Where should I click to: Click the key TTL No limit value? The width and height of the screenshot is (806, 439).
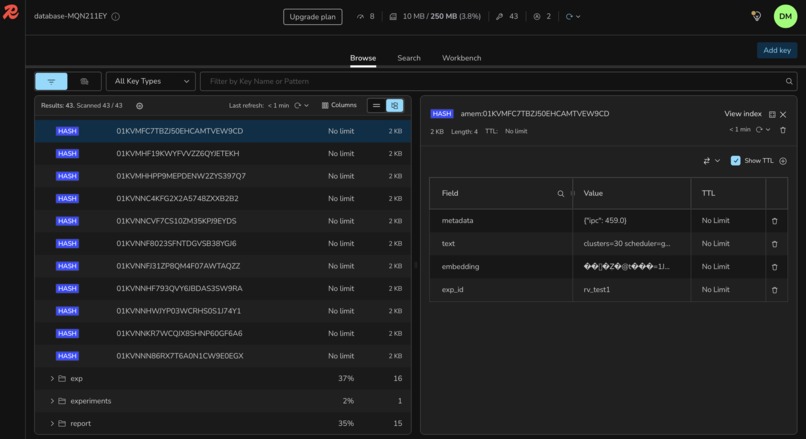516,132
